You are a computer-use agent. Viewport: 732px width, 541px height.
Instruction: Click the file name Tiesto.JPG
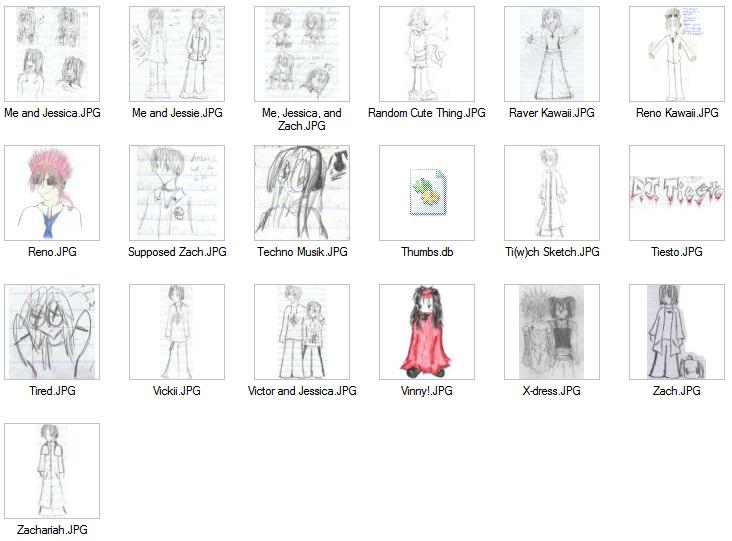(x=677, y=252)
